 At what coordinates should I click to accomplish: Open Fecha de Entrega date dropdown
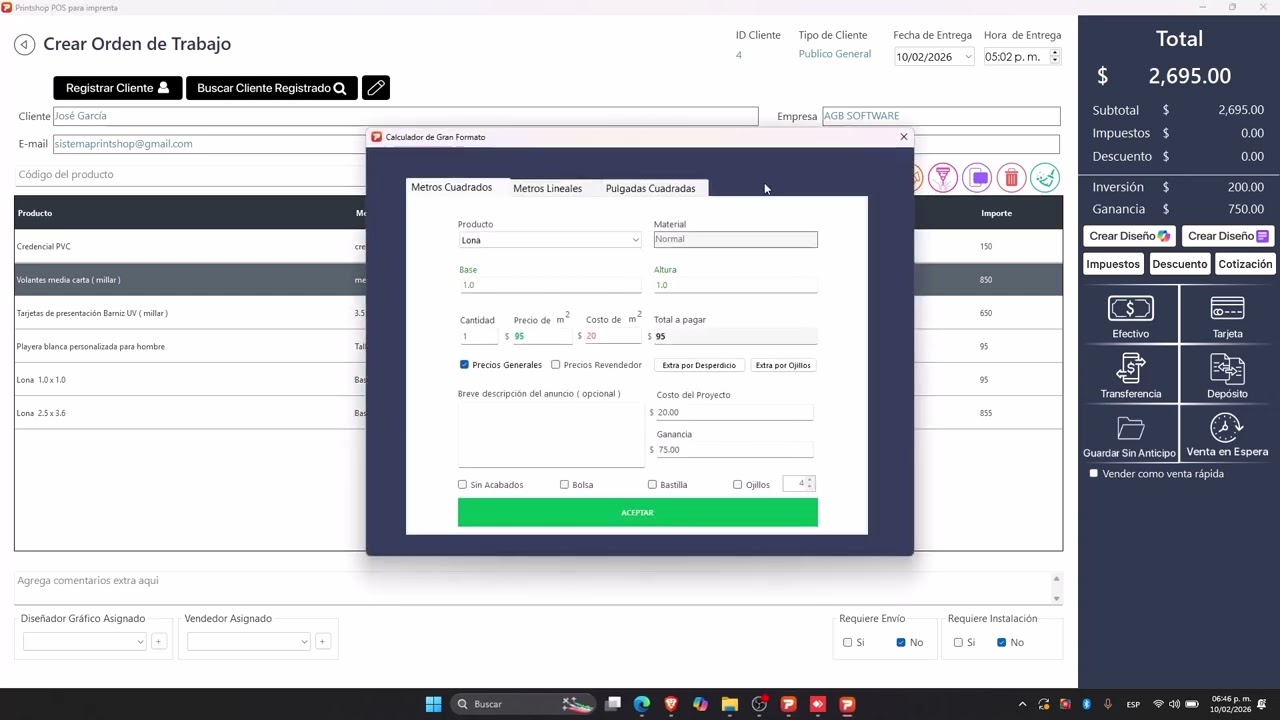point(967,57)
